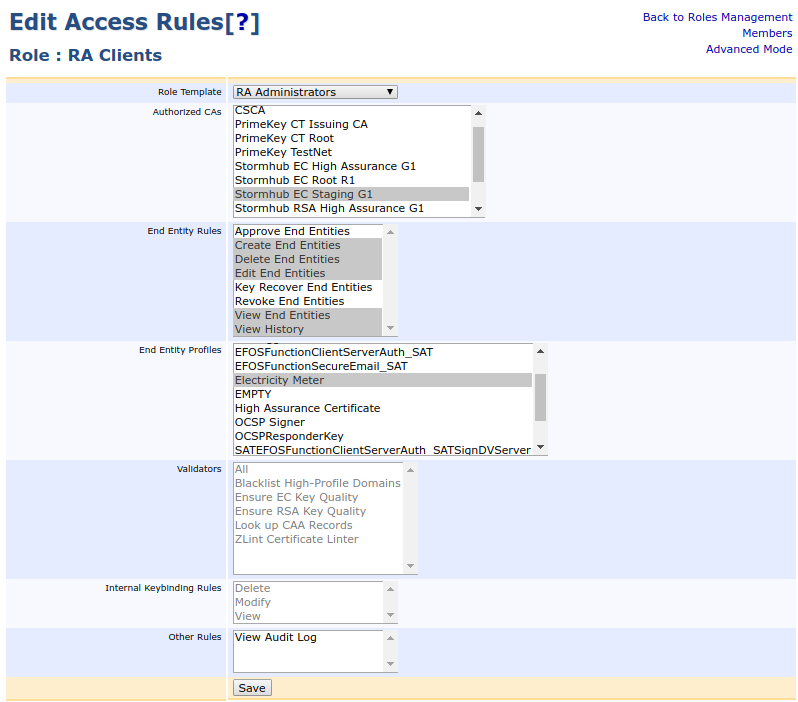Select View Audit Log in Other Rules
Screen dimensions: 798x702
click(276, 637)
